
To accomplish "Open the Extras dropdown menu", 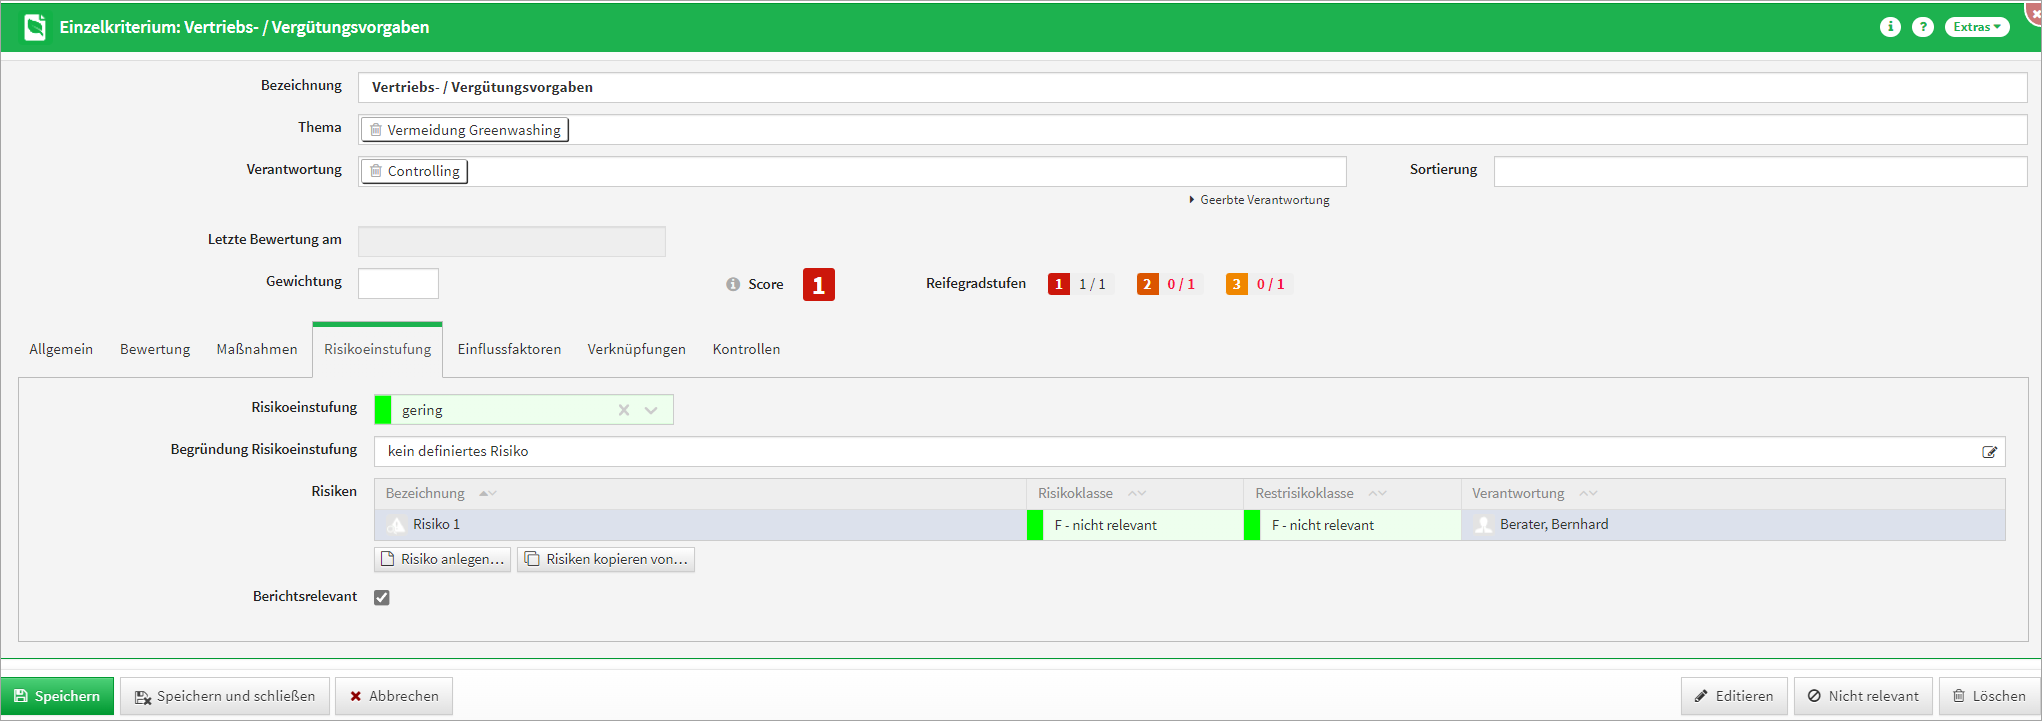I will (1976, 27).
